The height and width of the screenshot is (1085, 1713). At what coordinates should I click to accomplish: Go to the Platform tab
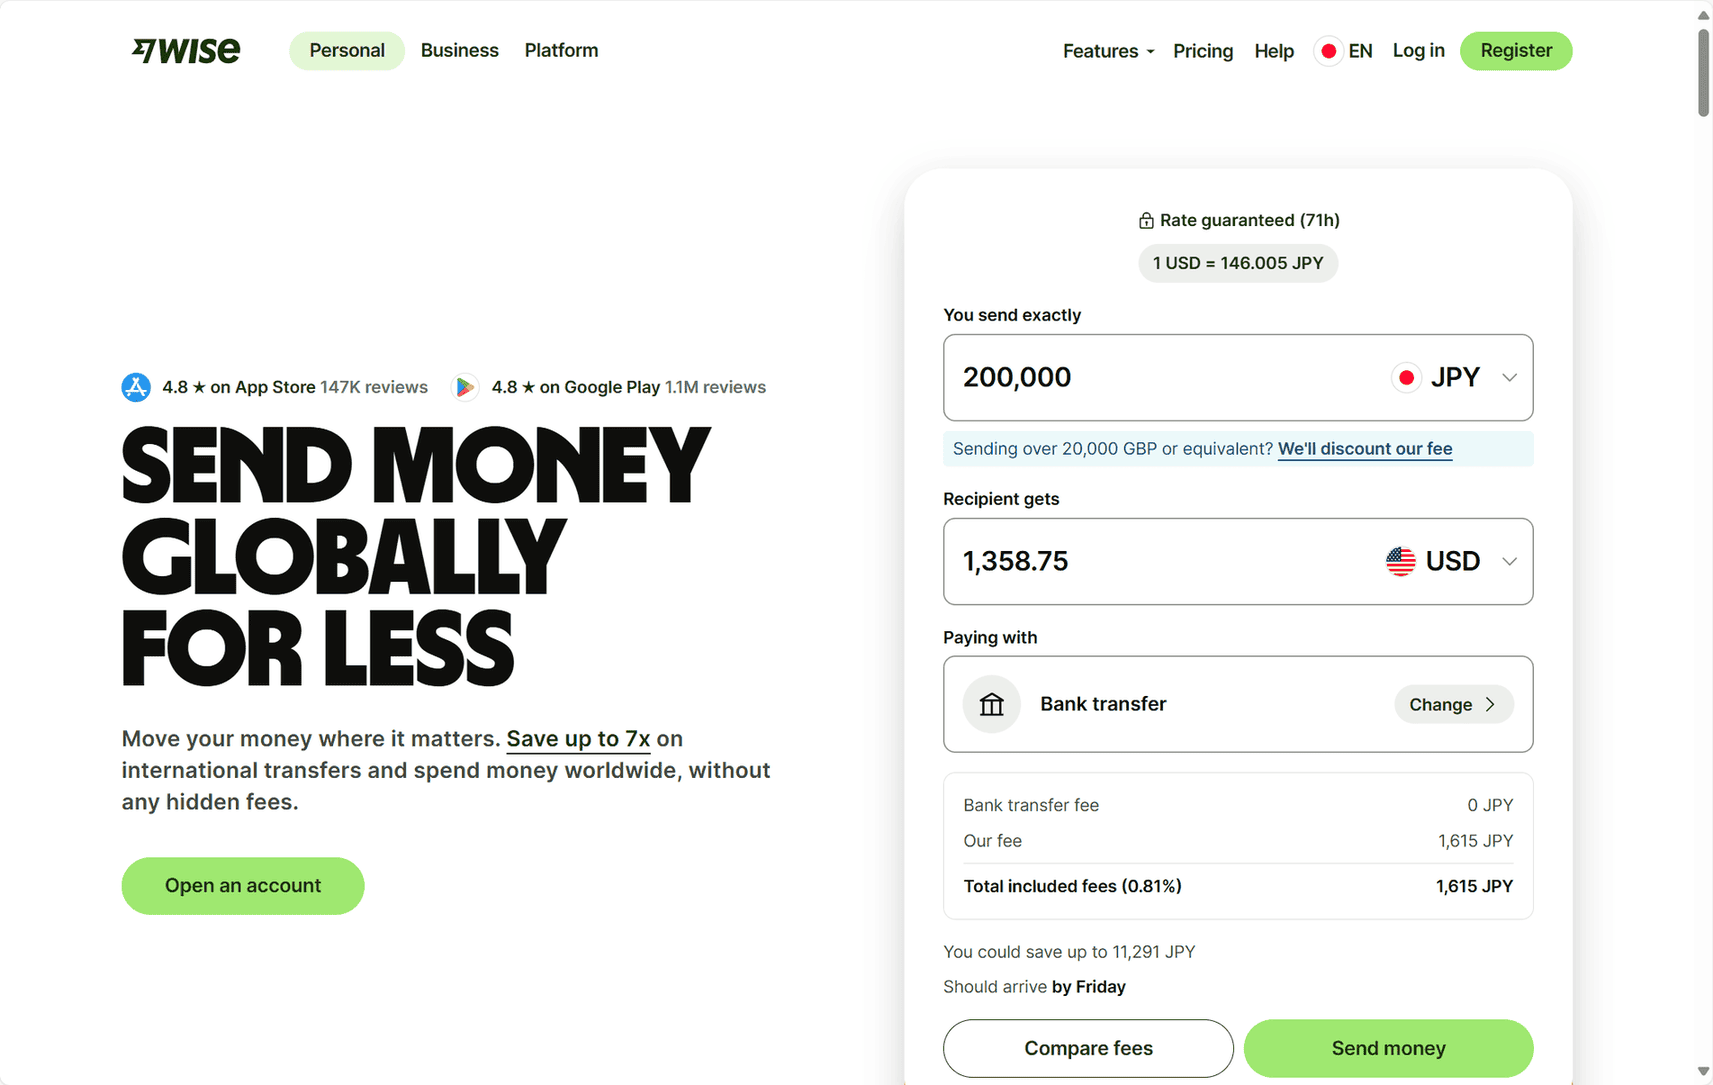pos(561,51)
